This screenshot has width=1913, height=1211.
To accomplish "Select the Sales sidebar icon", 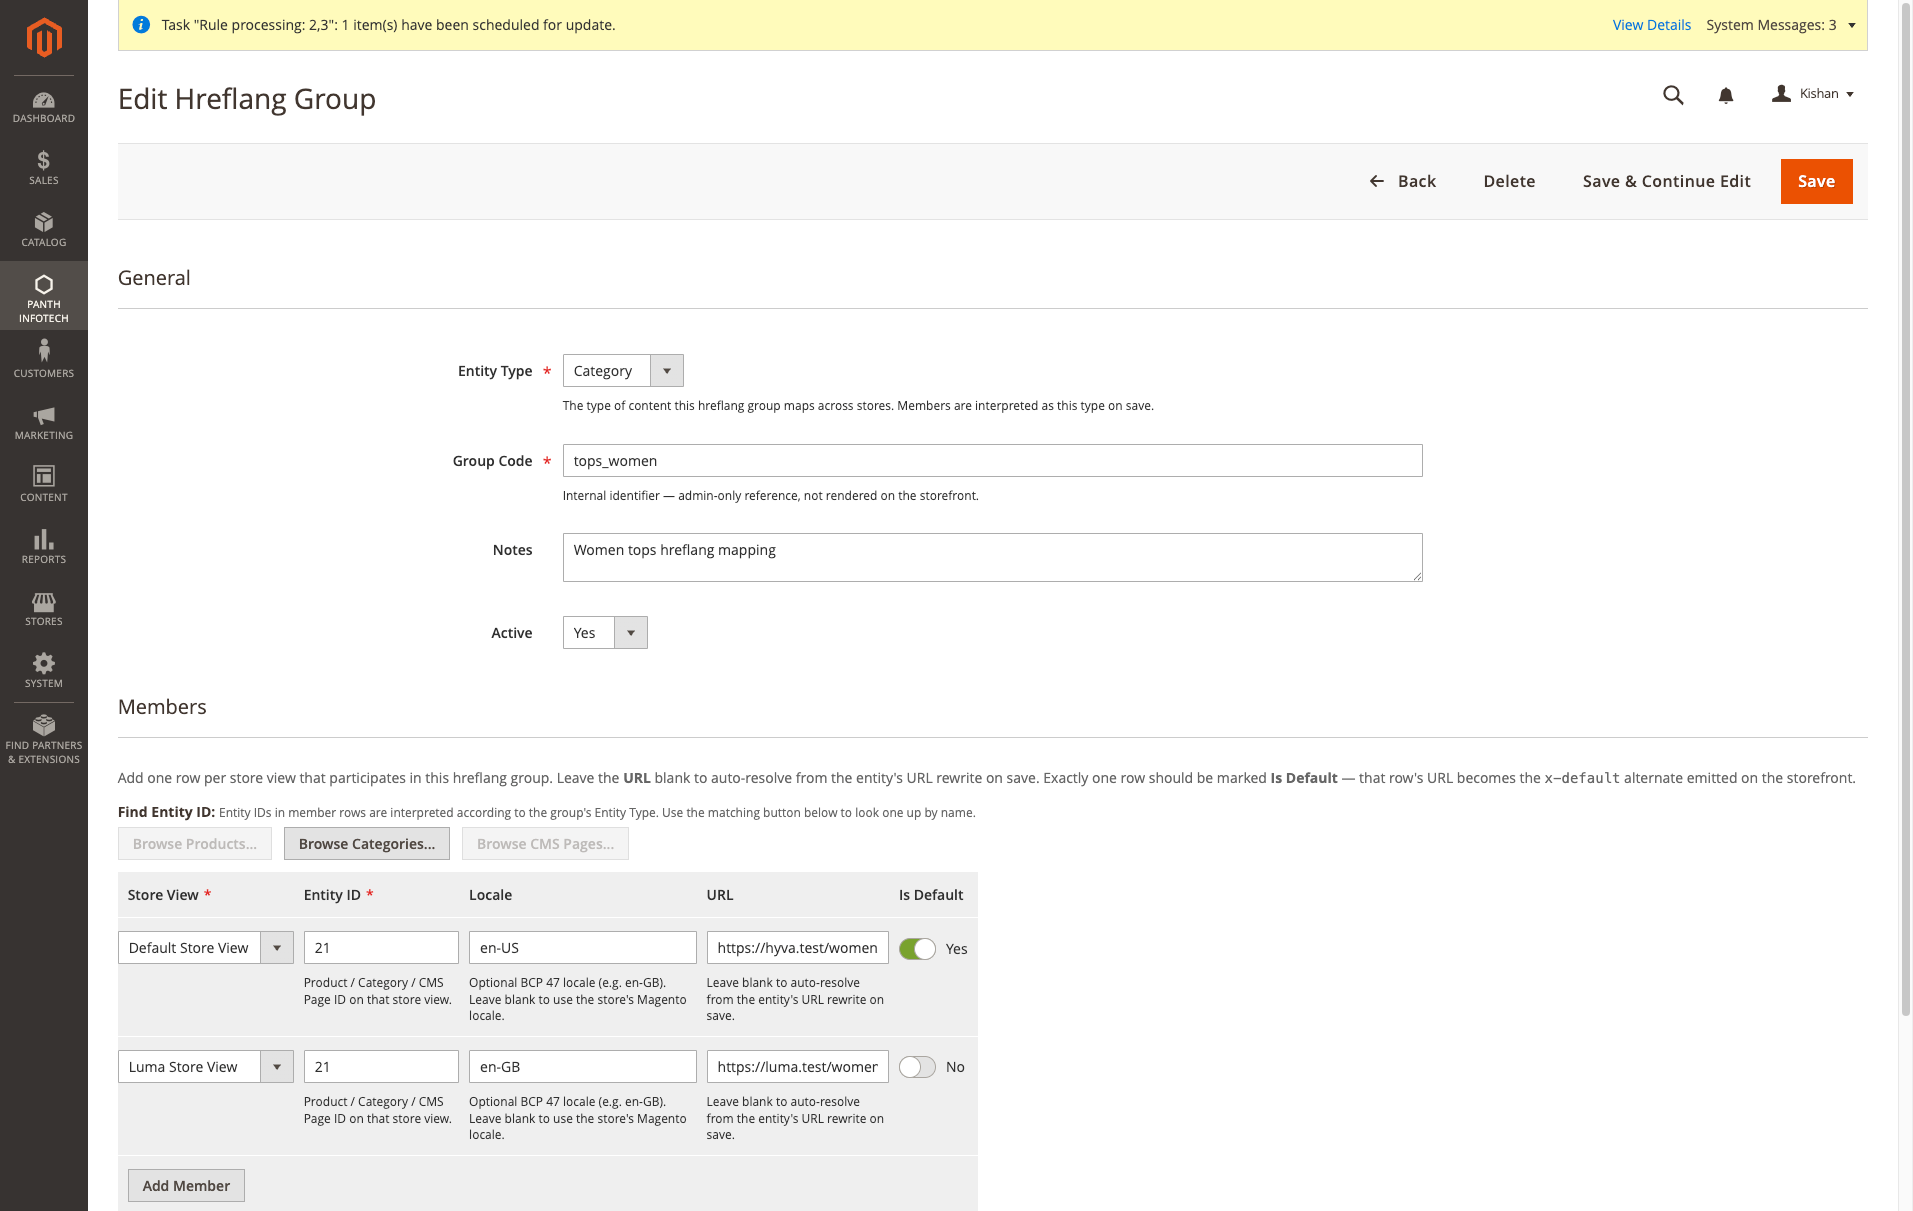I will tap(43, 168).
